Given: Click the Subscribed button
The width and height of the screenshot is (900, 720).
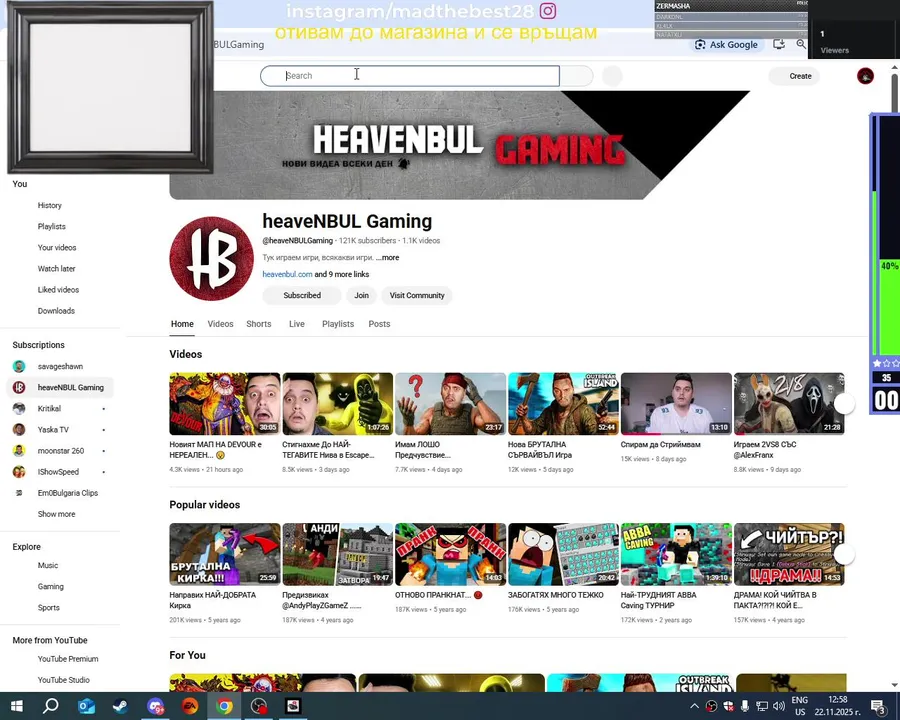Looking at the screenshot, I should [x=302, y=295].
